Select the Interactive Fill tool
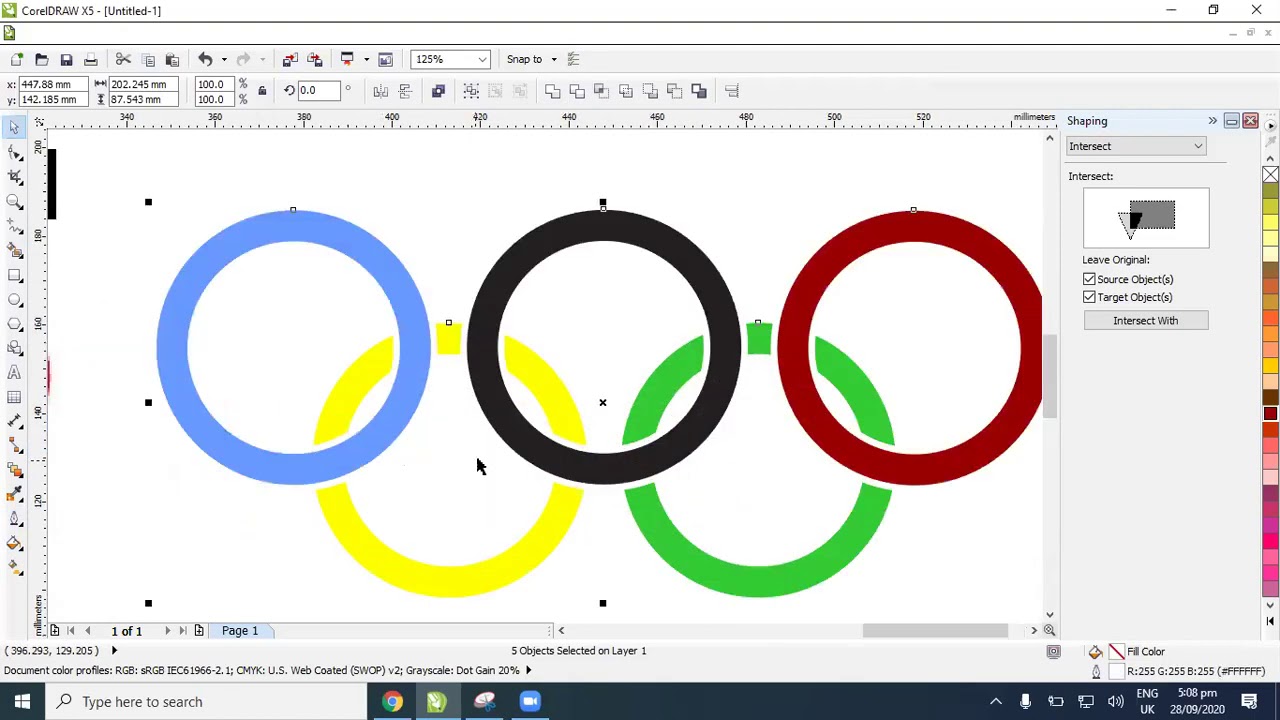Viewport: 1280px width, 720px height. (14, 569)
